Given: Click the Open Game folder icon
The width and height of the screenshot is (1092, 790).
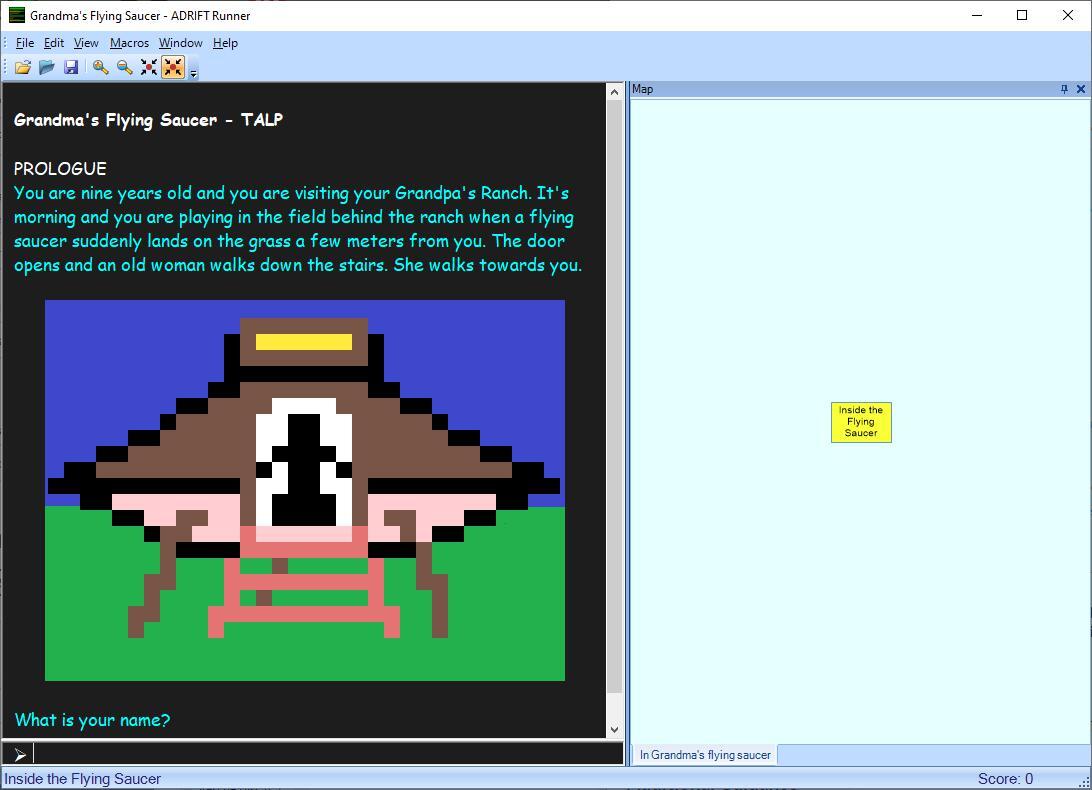Looking at the screenshot, I should 22,67.
